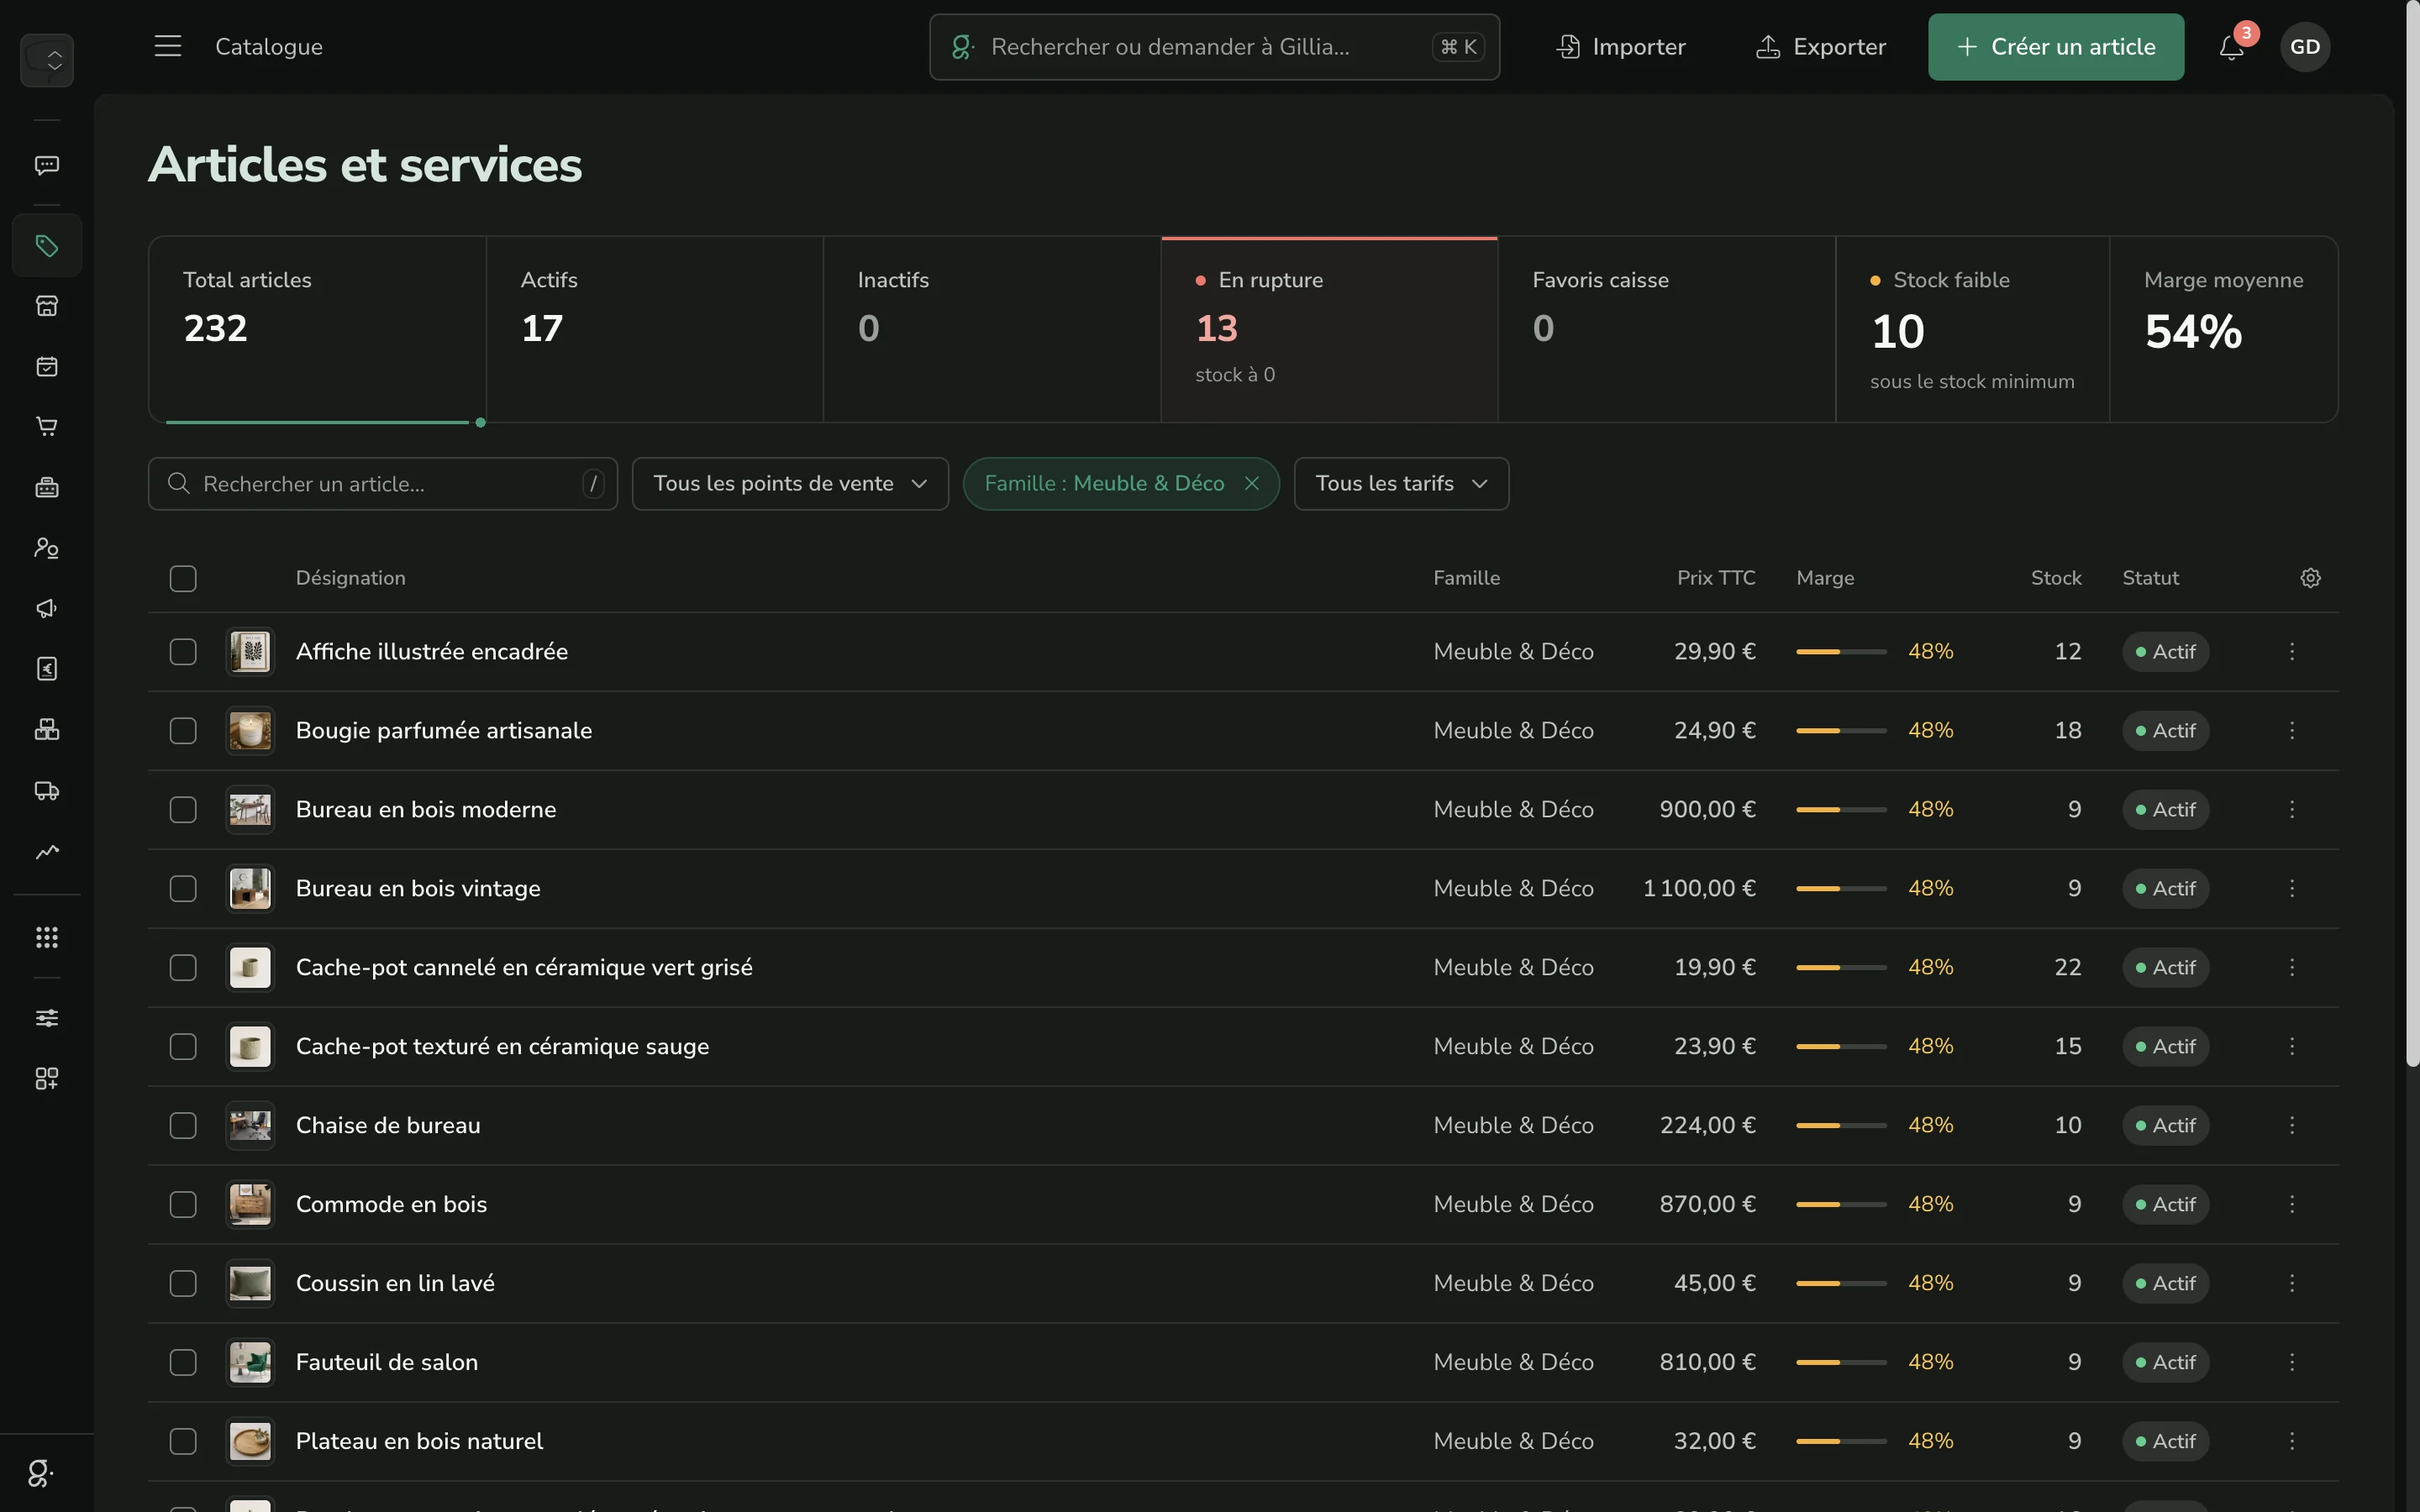
Task: Open the cash register icon in sidebar
Action: click(x=47, y=487)
